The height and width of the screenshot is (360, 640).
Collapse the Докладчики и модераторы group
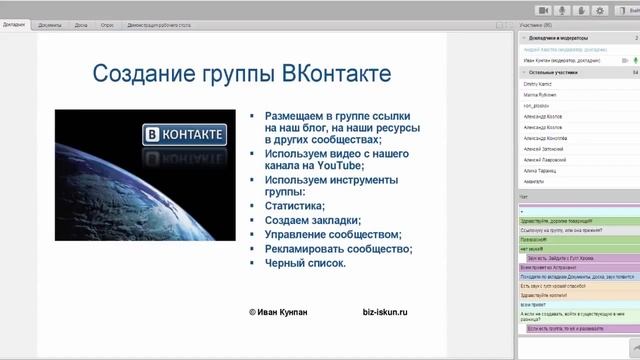[524, 38]
